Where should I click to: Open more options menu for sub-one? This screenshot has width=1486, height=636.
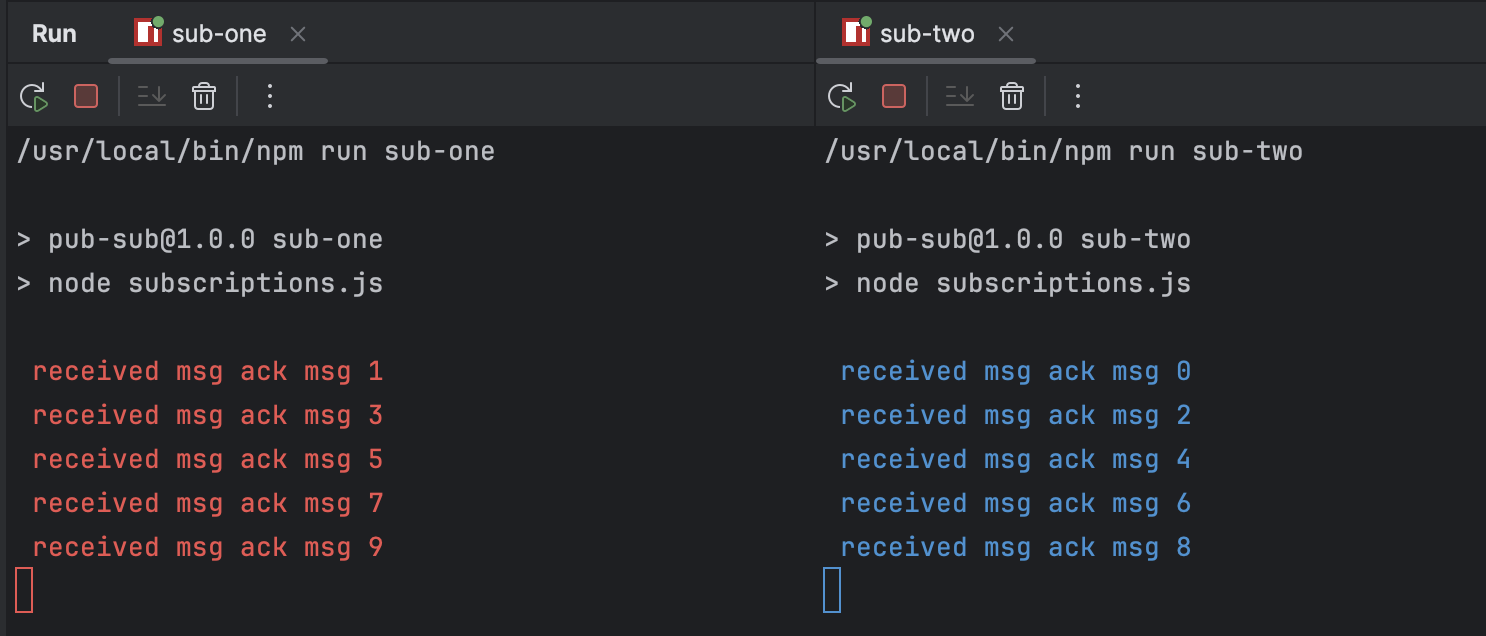(269, 96)
